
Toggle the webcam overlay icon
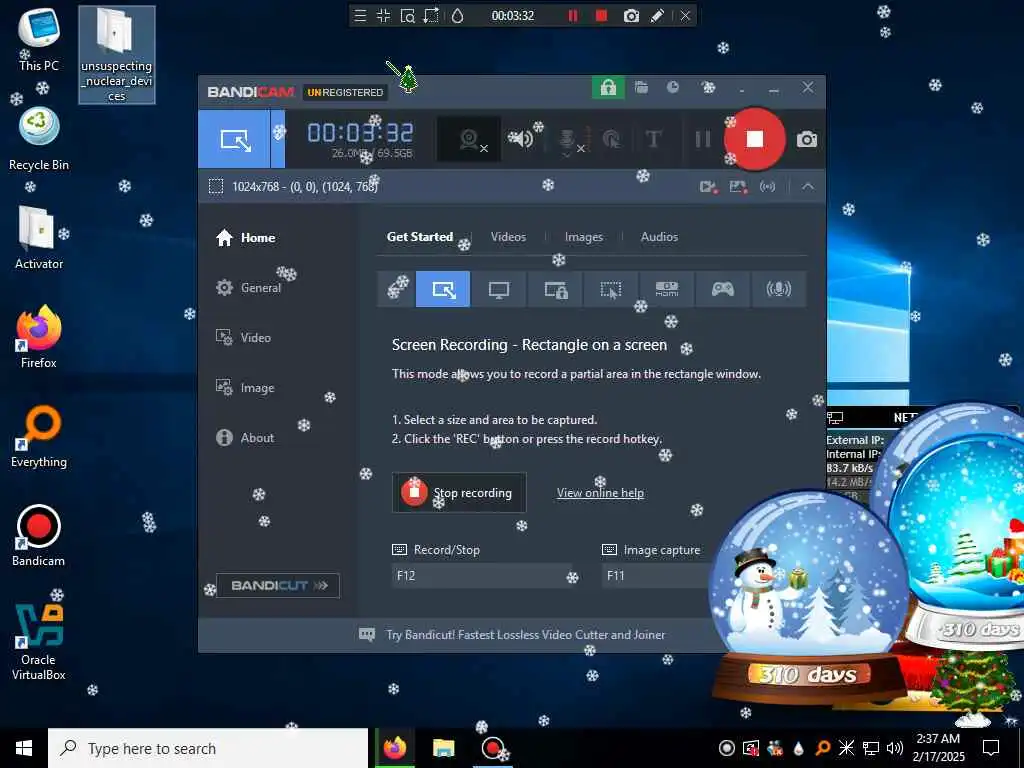click(469, 139)
